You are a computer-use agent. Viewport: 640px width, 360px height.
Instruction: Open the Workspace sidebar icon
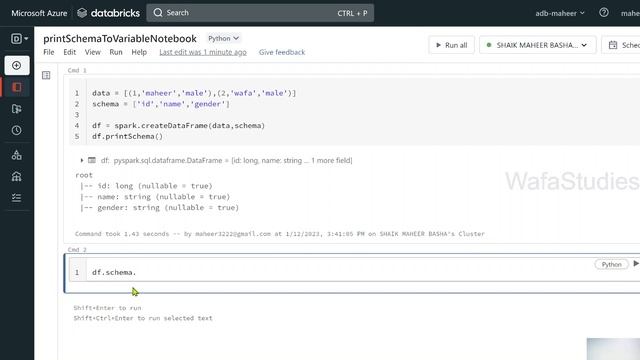click(17, 87)
